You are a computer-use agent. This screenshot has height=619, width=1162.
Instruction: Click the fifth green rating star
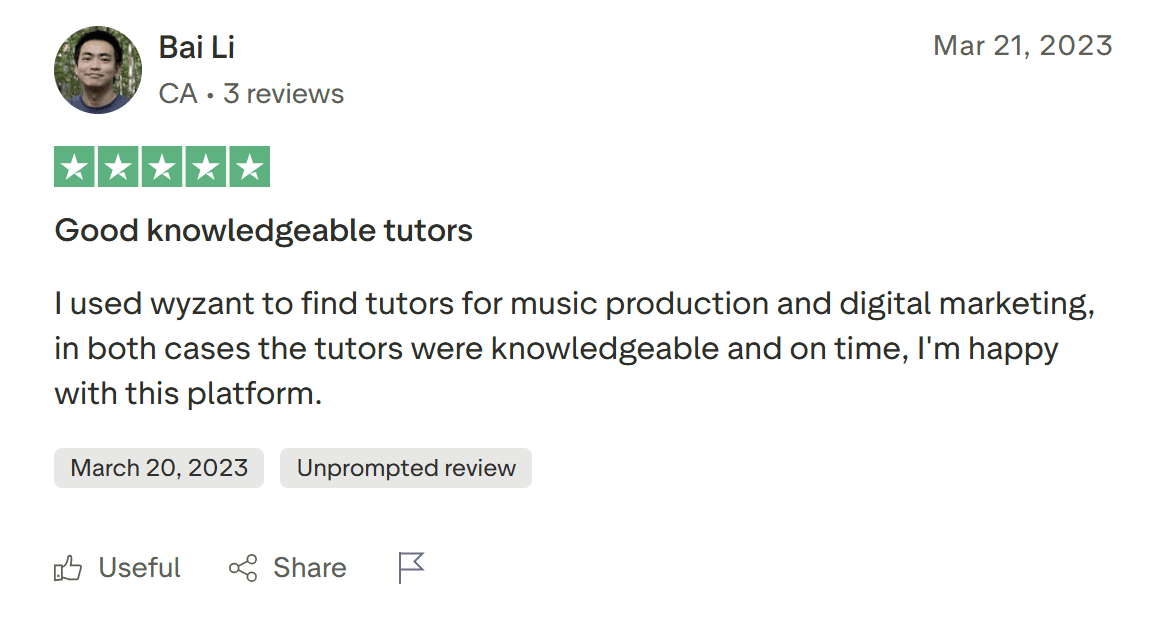(x=250, y=167)
